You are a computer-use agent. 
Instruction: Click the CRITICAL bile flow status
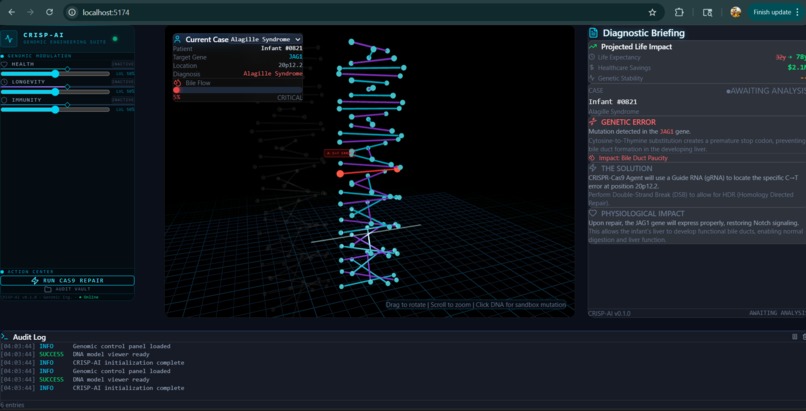(x=290, y=98)
